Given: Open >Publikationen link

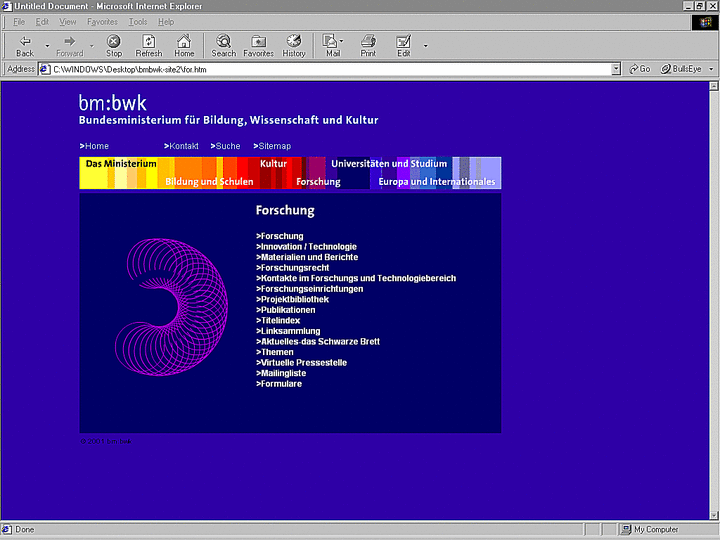Looking at the screenshot, I should tap(286, 310).
